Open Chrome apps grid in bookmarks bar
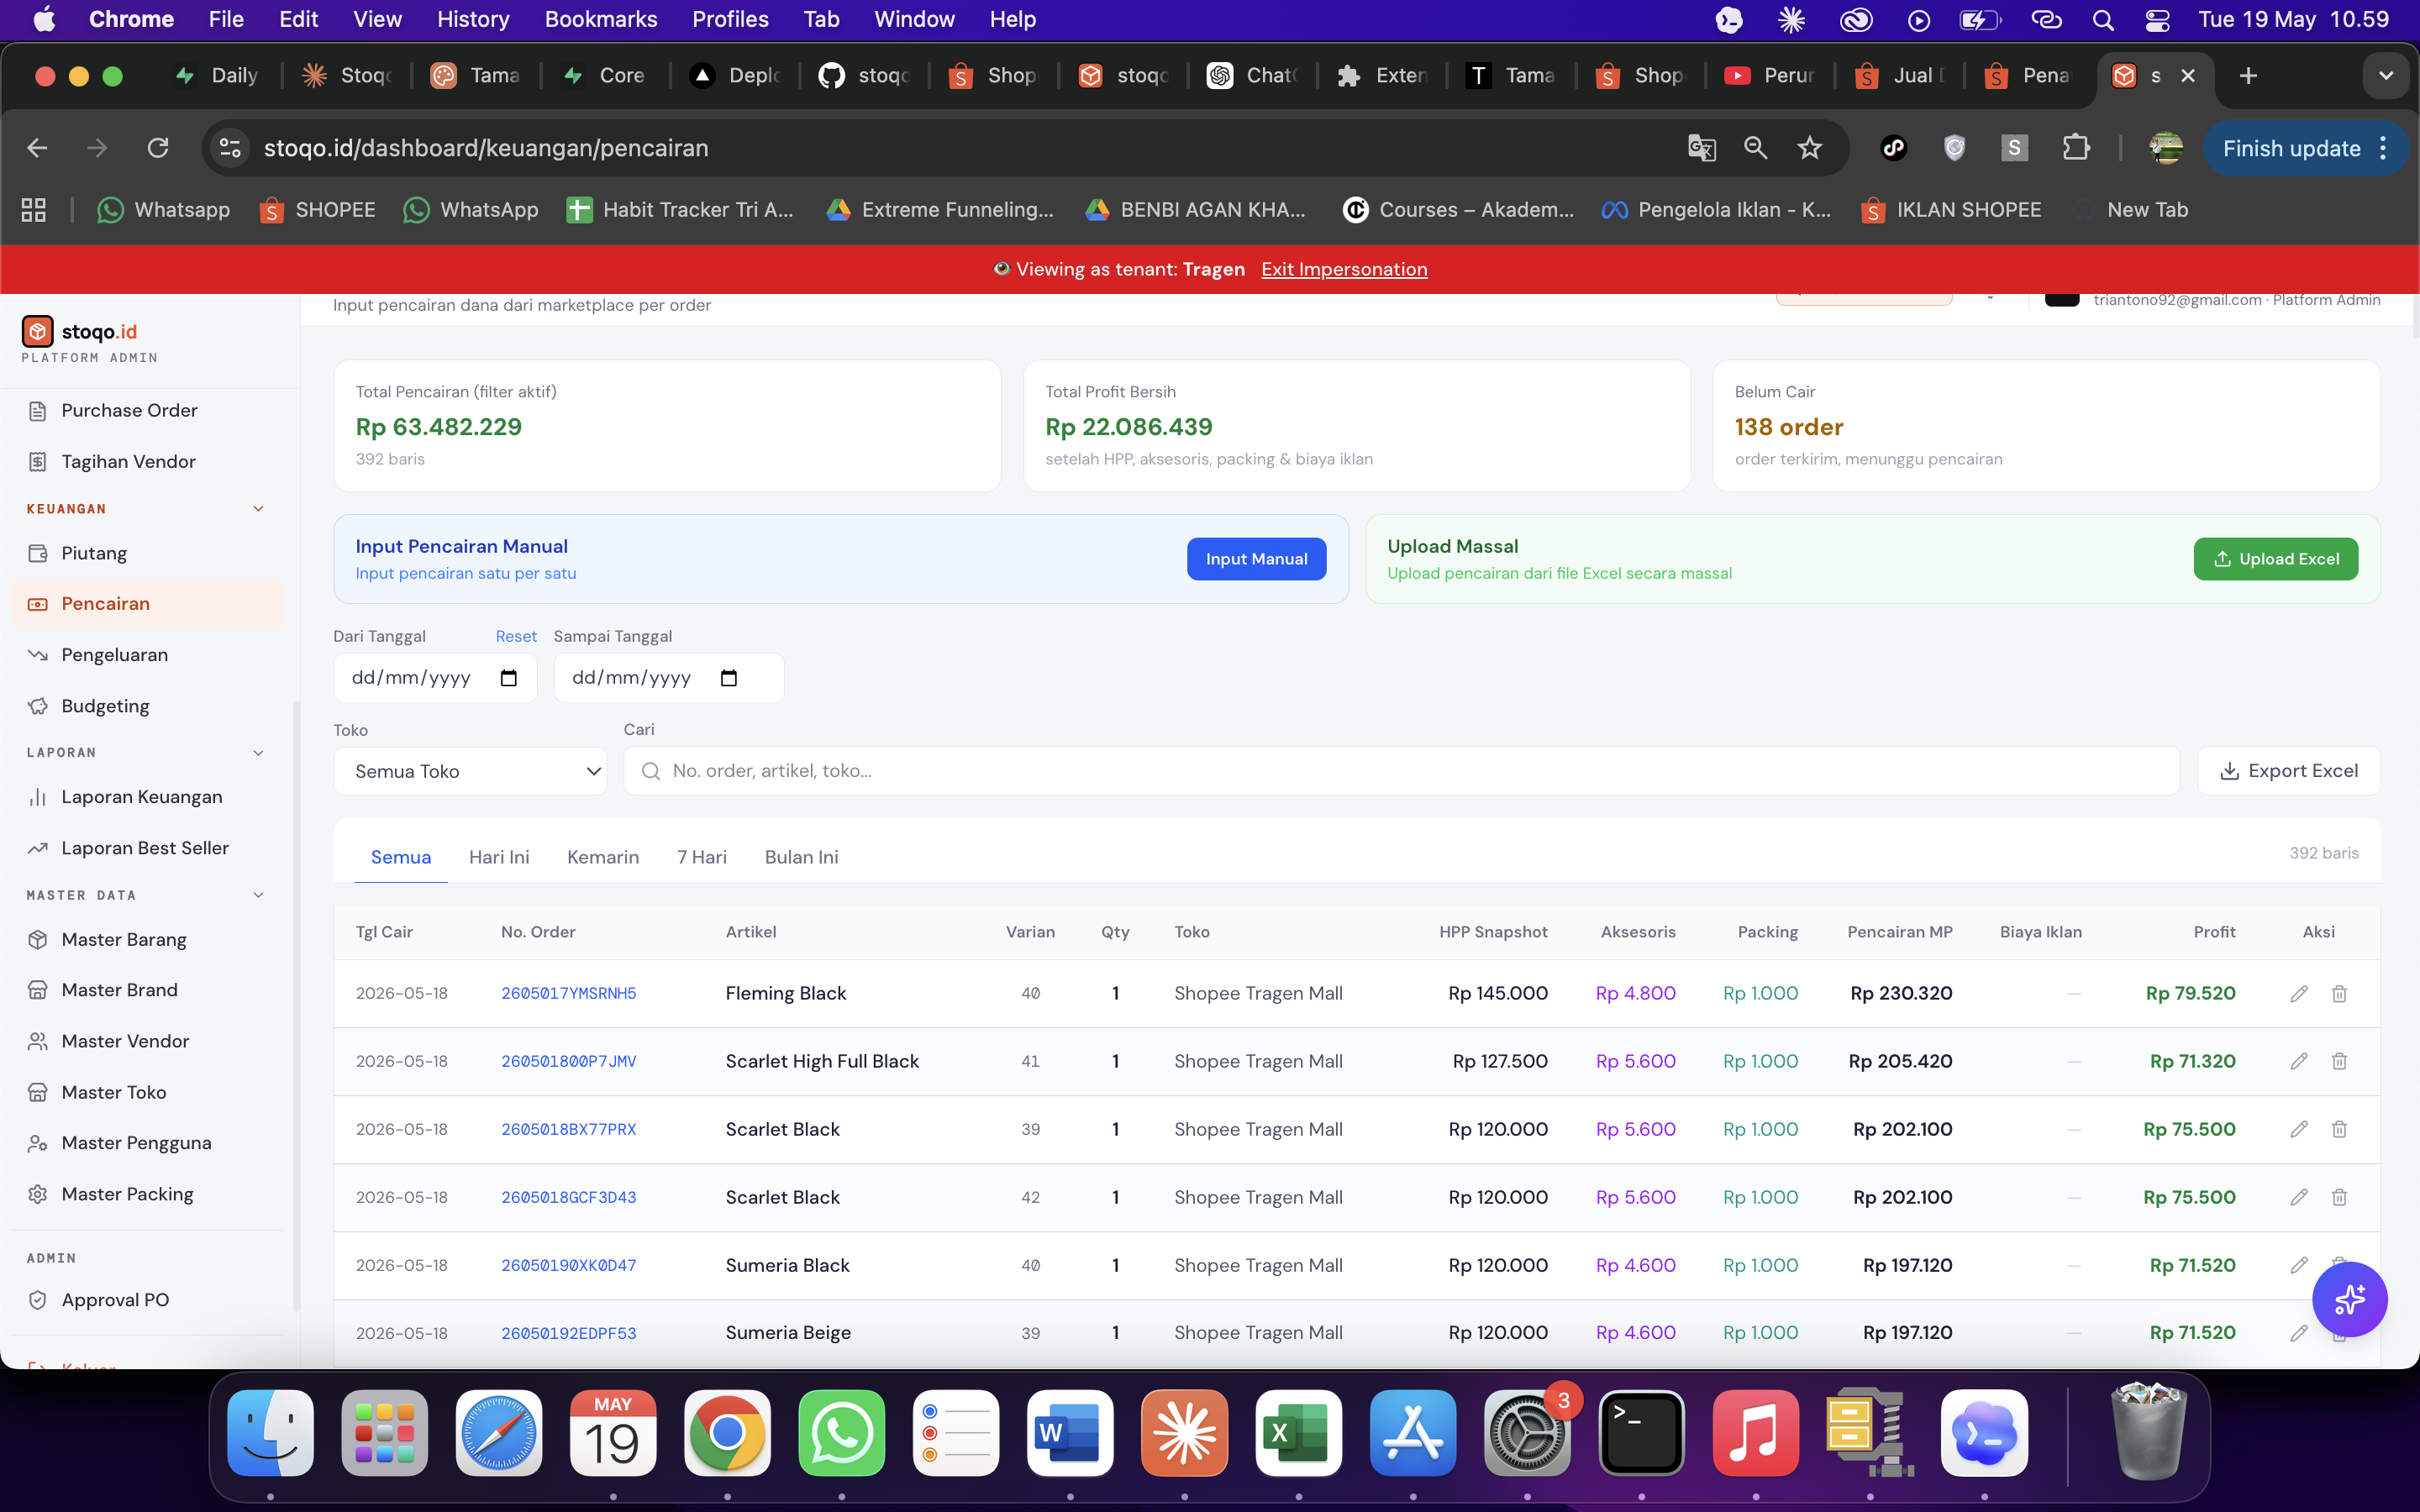The image size is (2420, 1512). coord(34,210)
